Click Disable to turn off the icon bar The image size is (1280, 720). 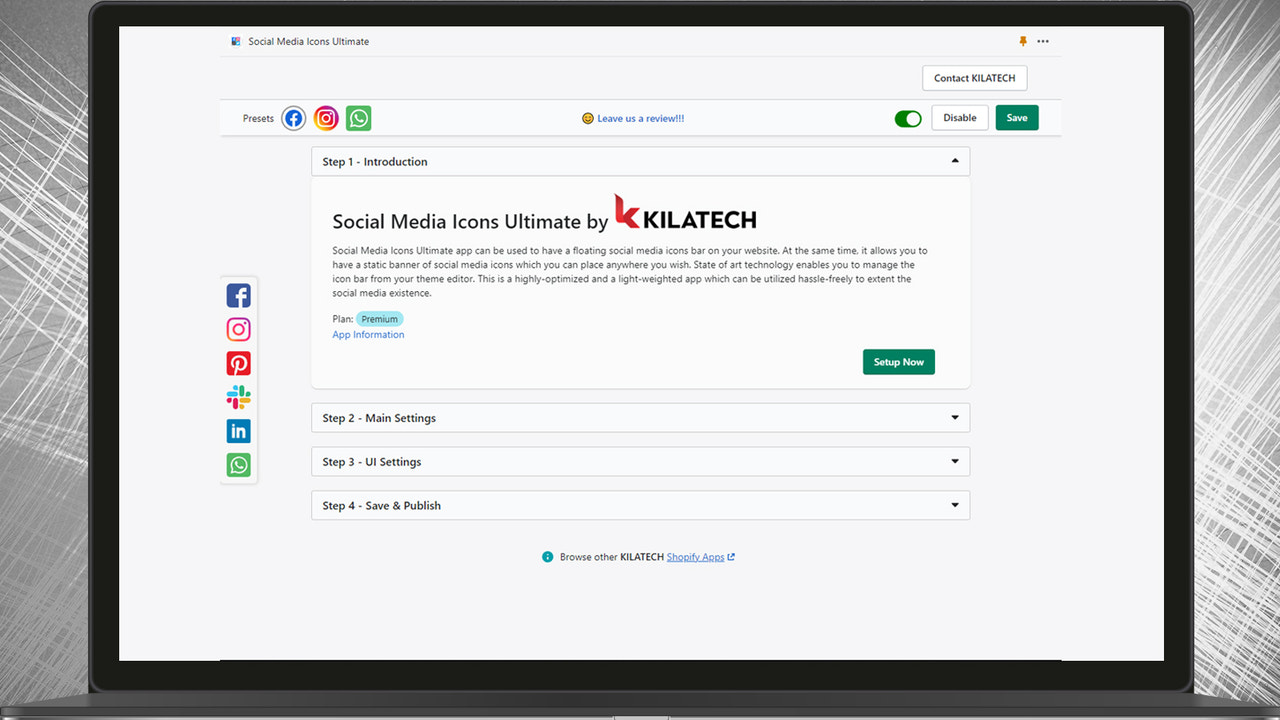[959, 117]
